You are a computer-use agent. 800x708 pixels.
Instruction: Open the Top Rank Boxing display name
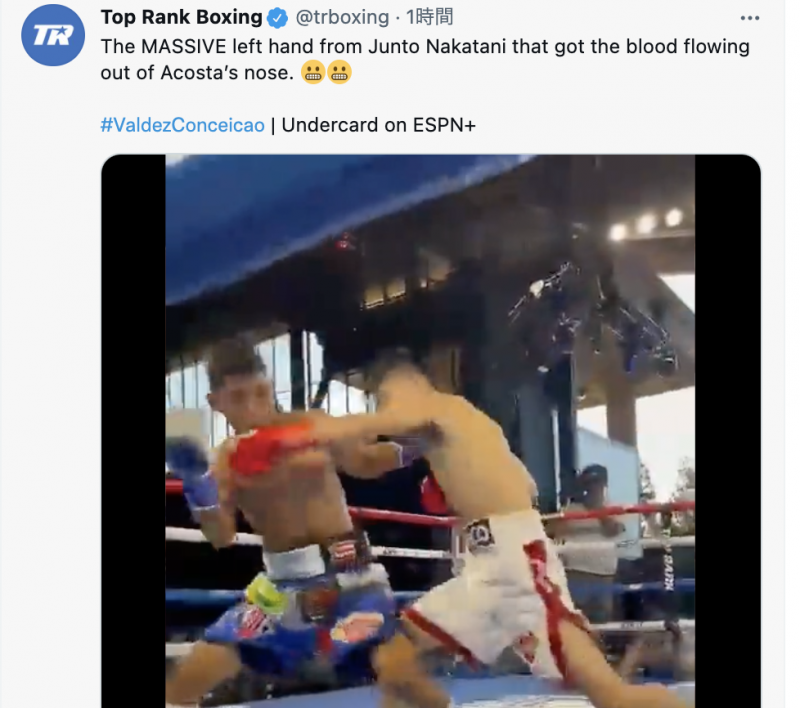pos(181,17)
